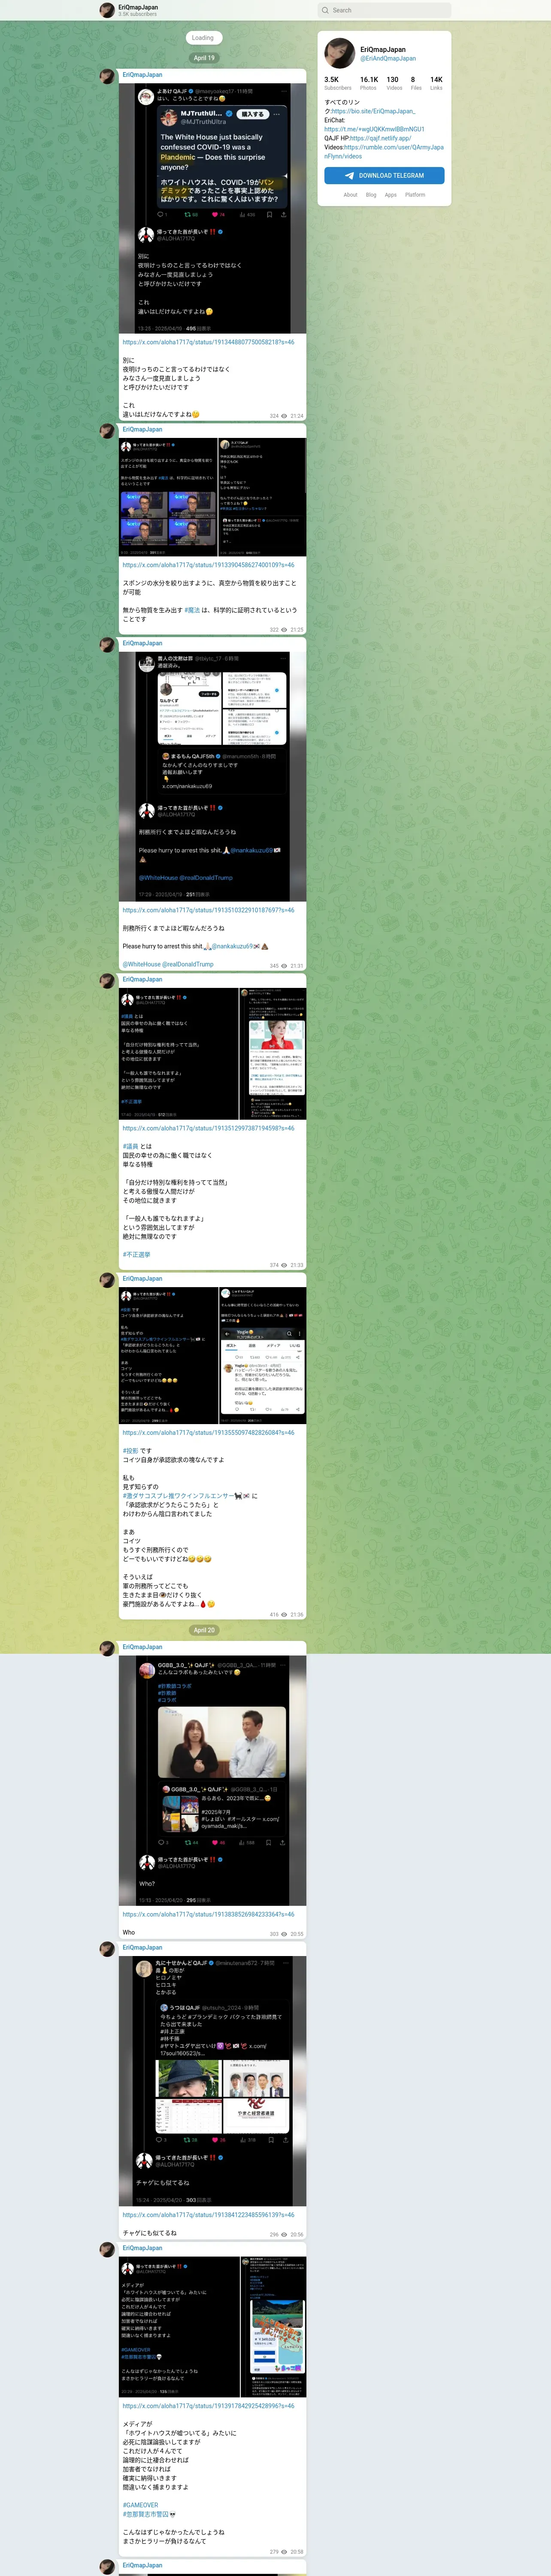Image resolution: width=551 pixels, height=2576 pixels.
Task: Open the qajf.netlify.app link
Action: (x=380, y=138)
